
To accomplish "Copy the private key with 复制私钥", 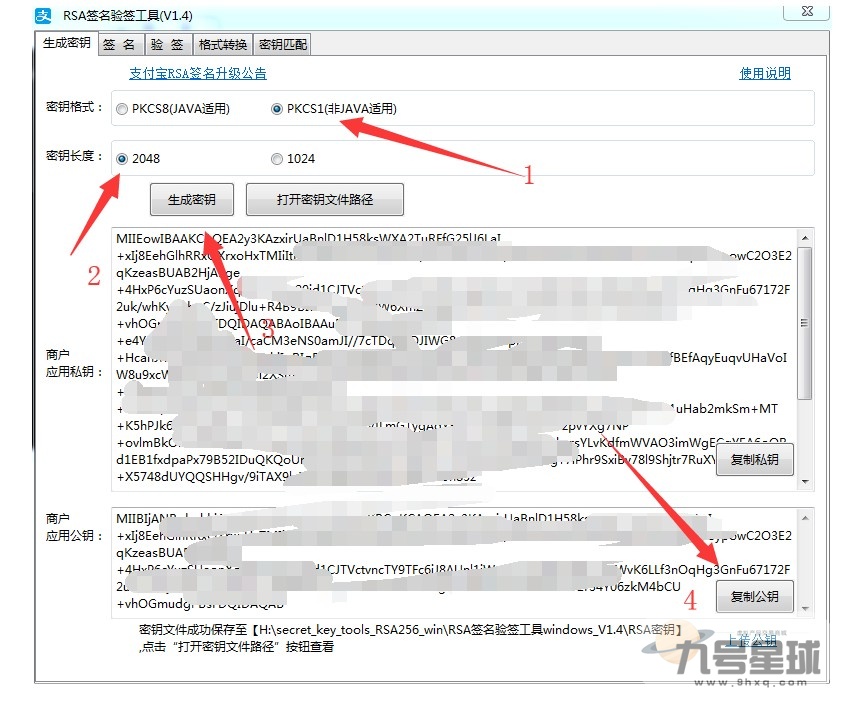I will click(755, 459).
